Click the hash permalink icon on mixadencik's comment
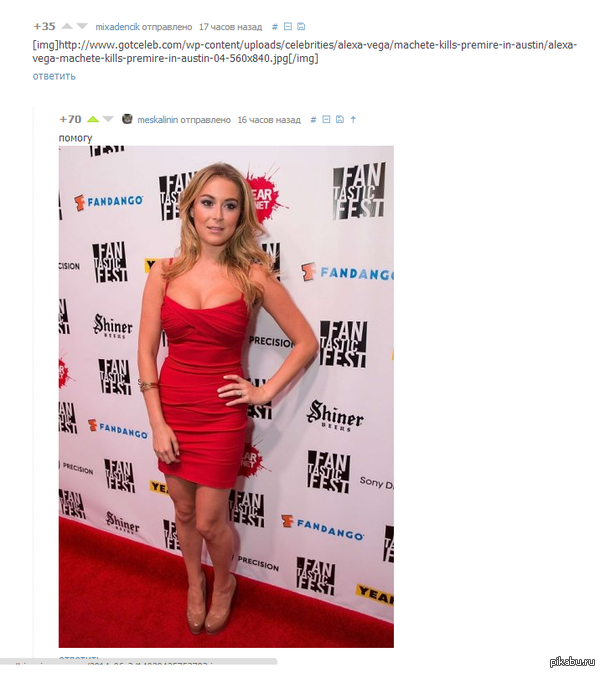Screen dimensions: 600x673 coord(275,27)
